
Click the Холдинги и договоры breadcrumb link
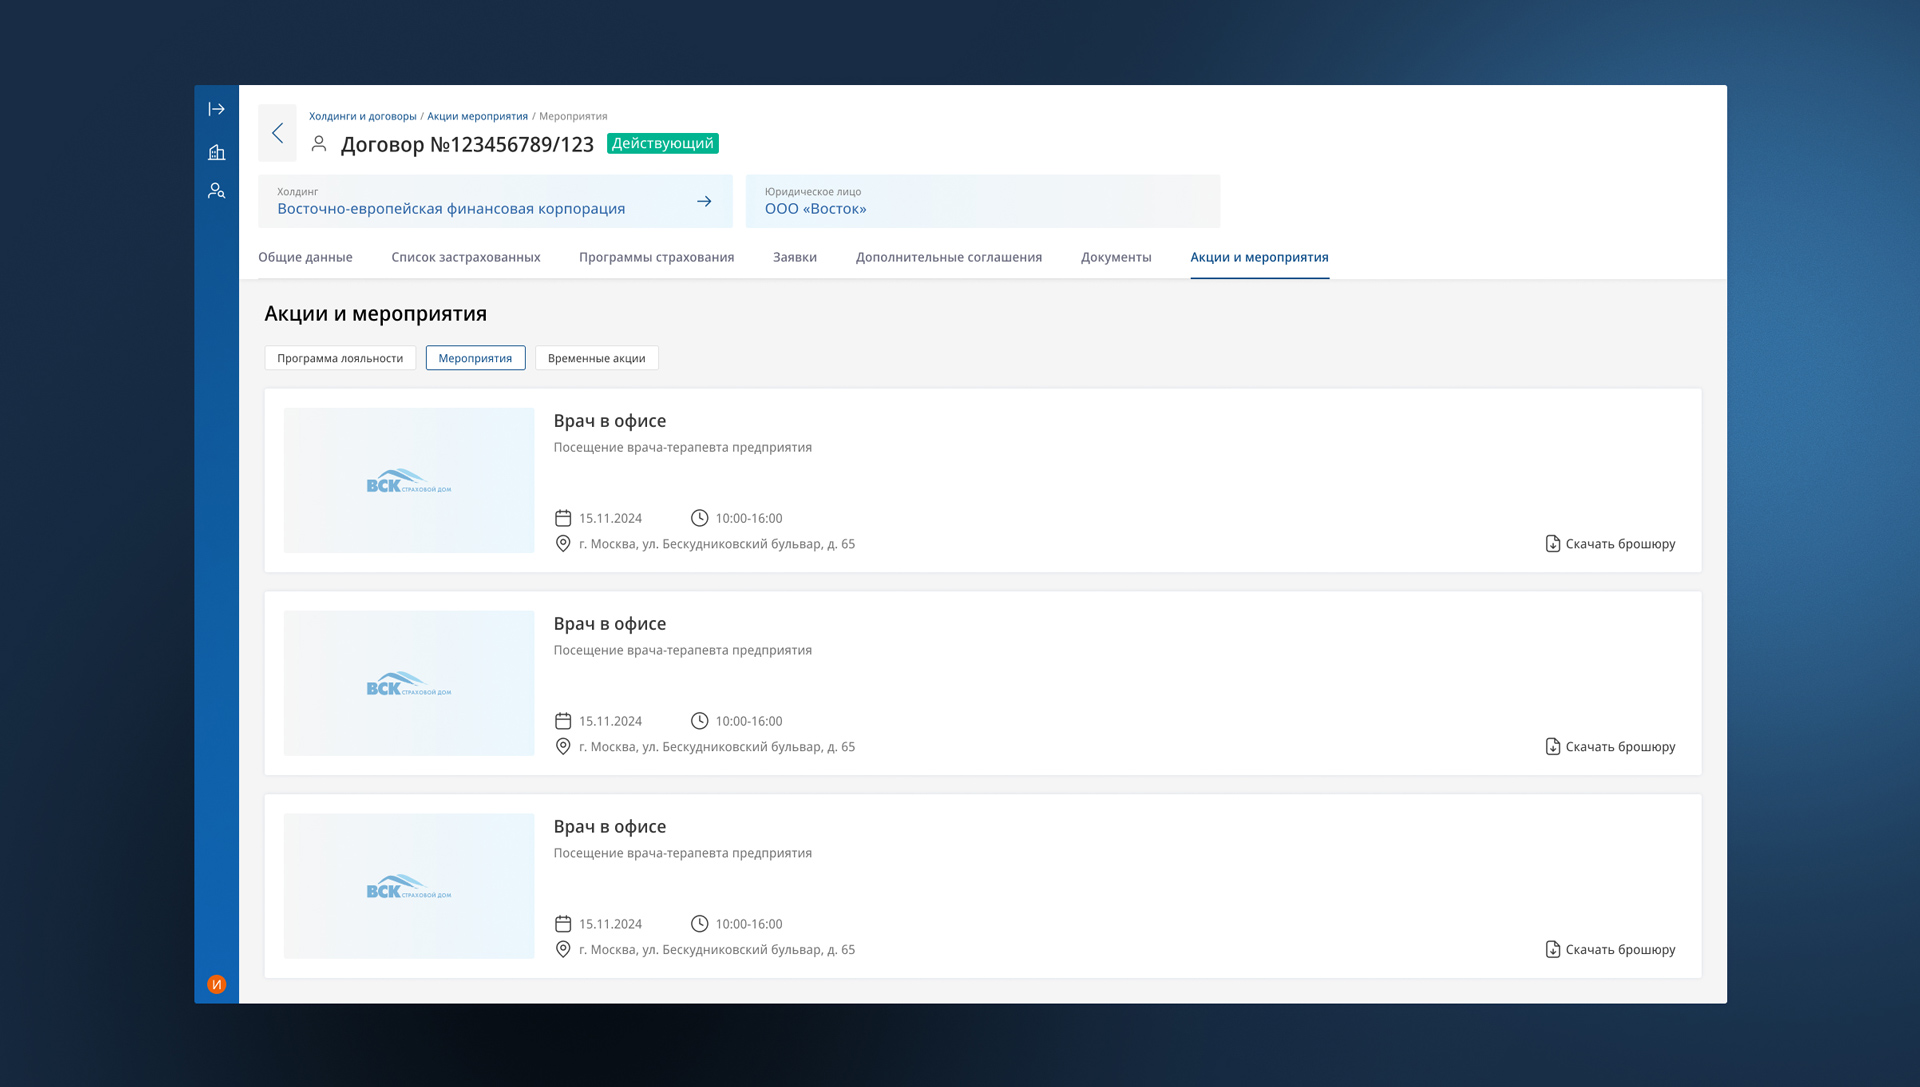pyautogui.click(x=362, y=116)
